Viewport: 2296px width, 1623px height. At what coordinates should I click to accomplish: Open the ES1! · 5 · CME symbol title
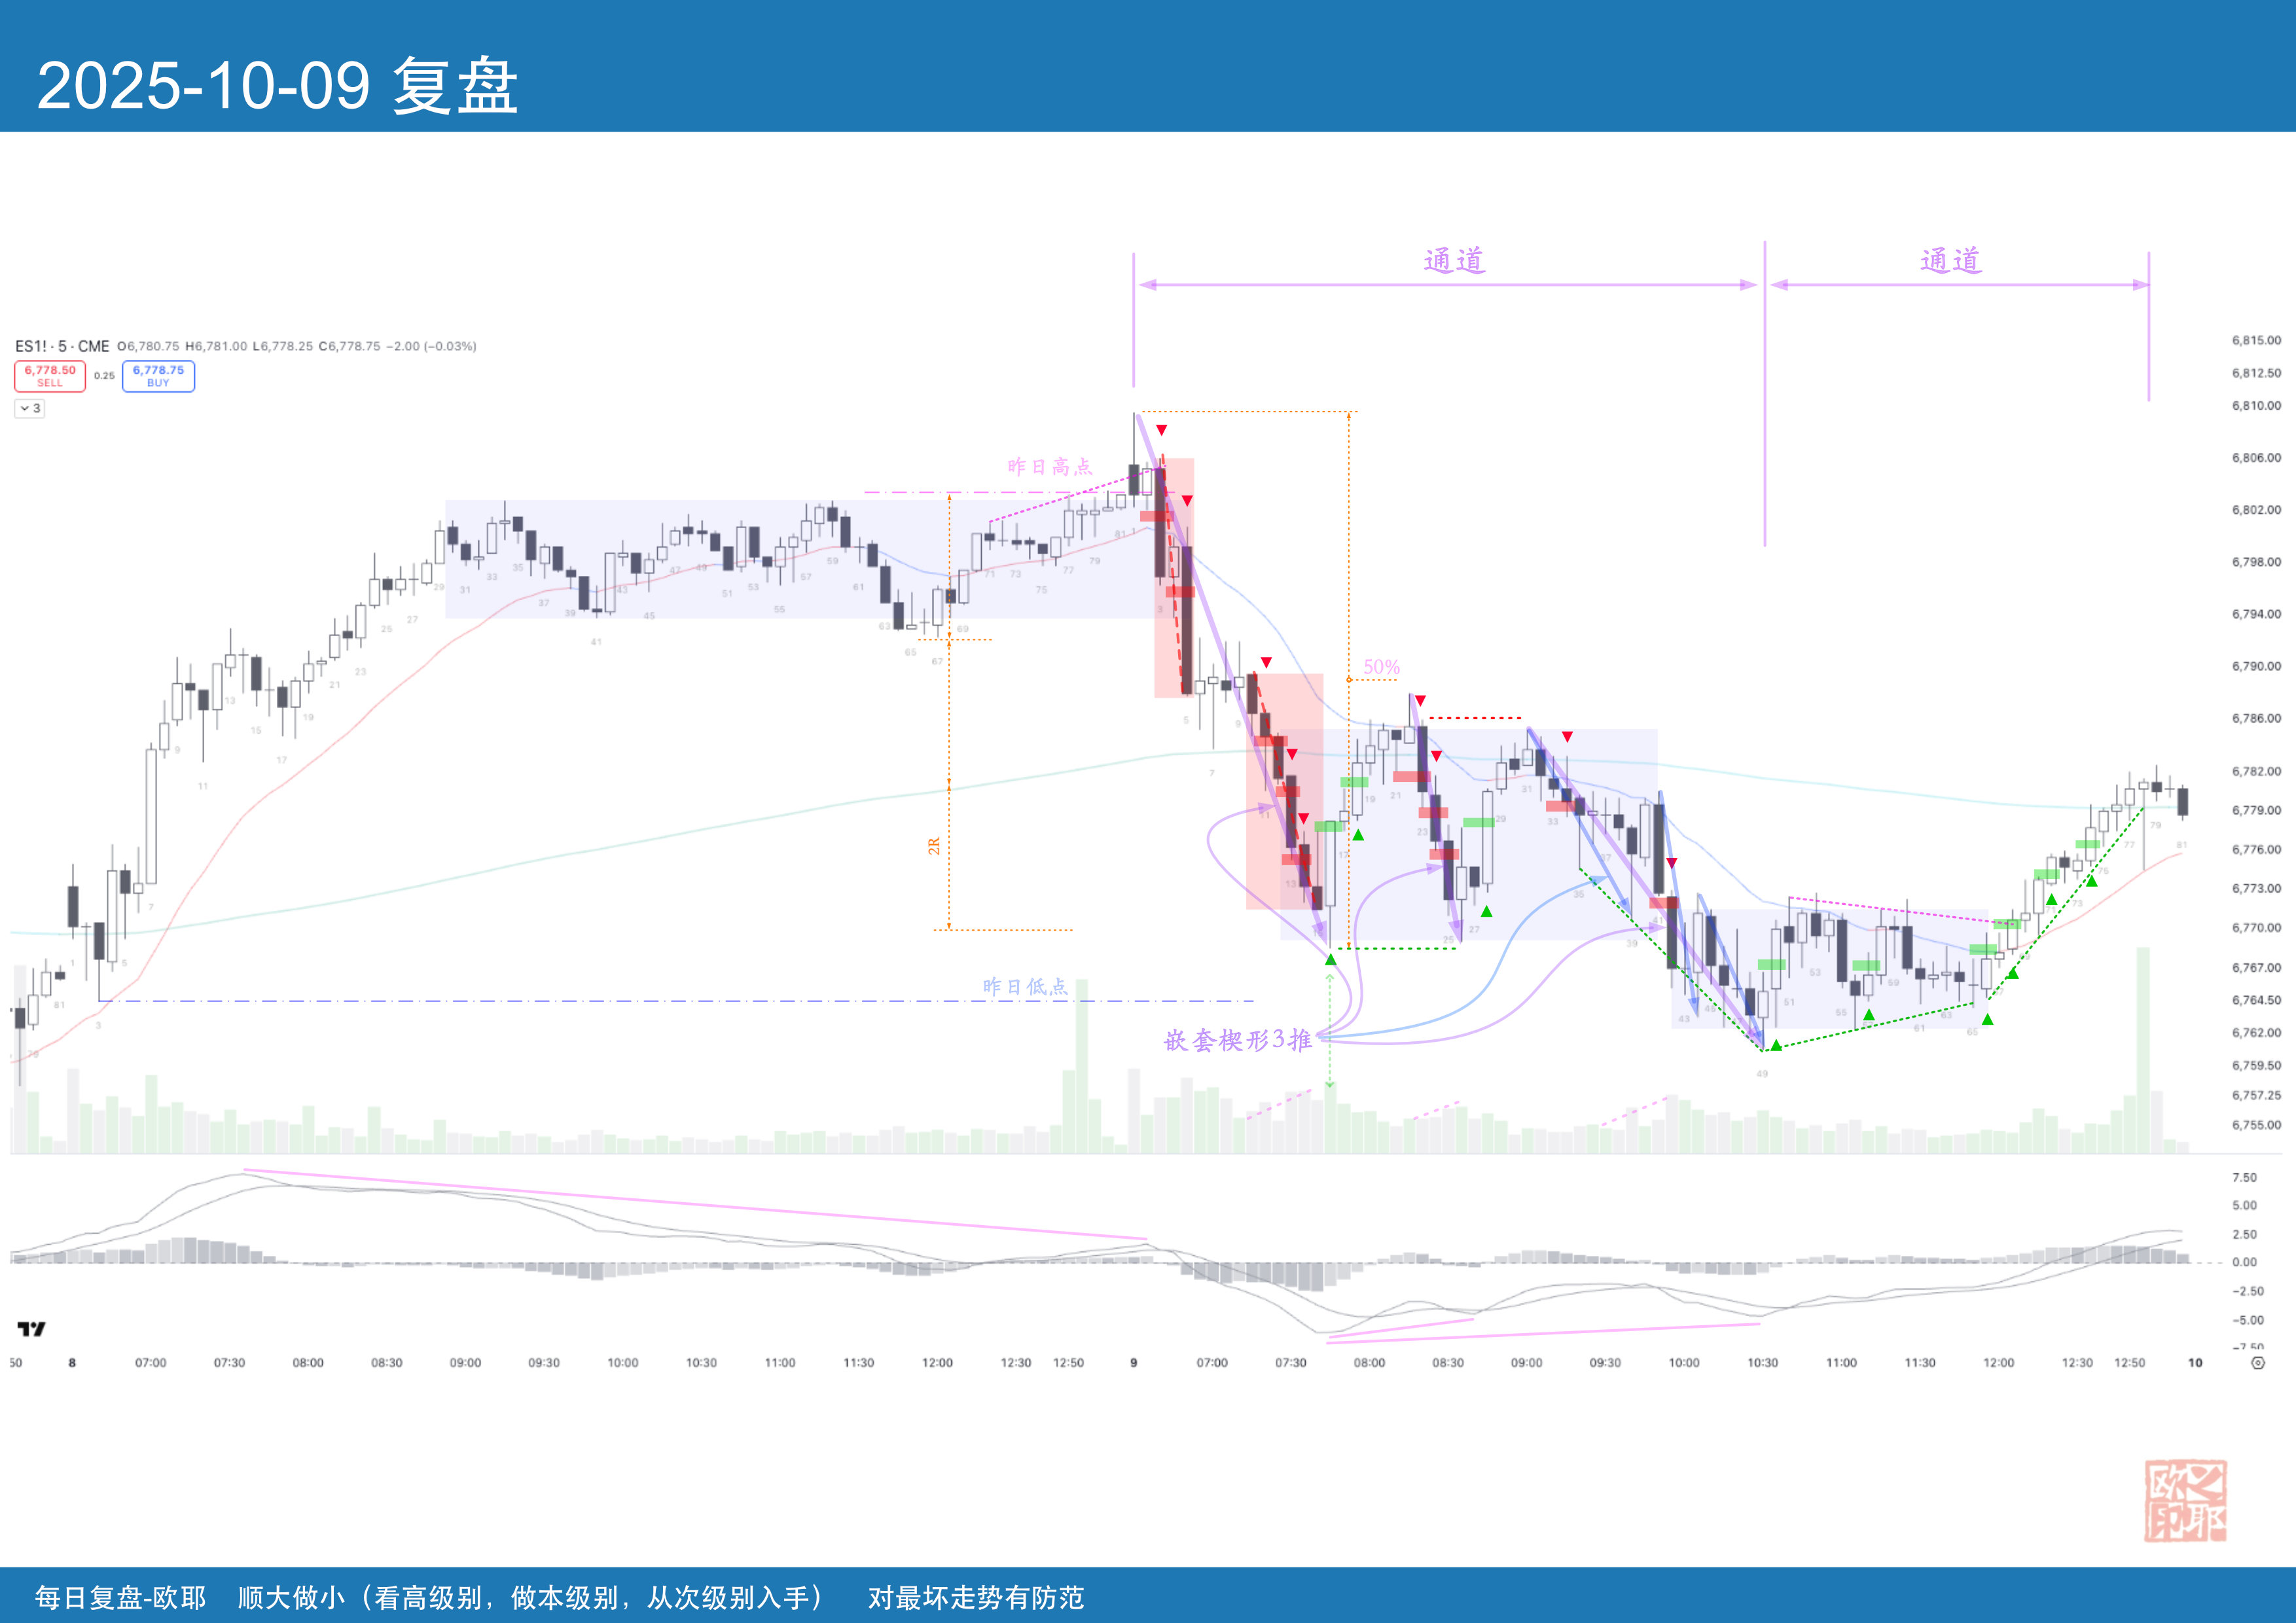(62, 346)
